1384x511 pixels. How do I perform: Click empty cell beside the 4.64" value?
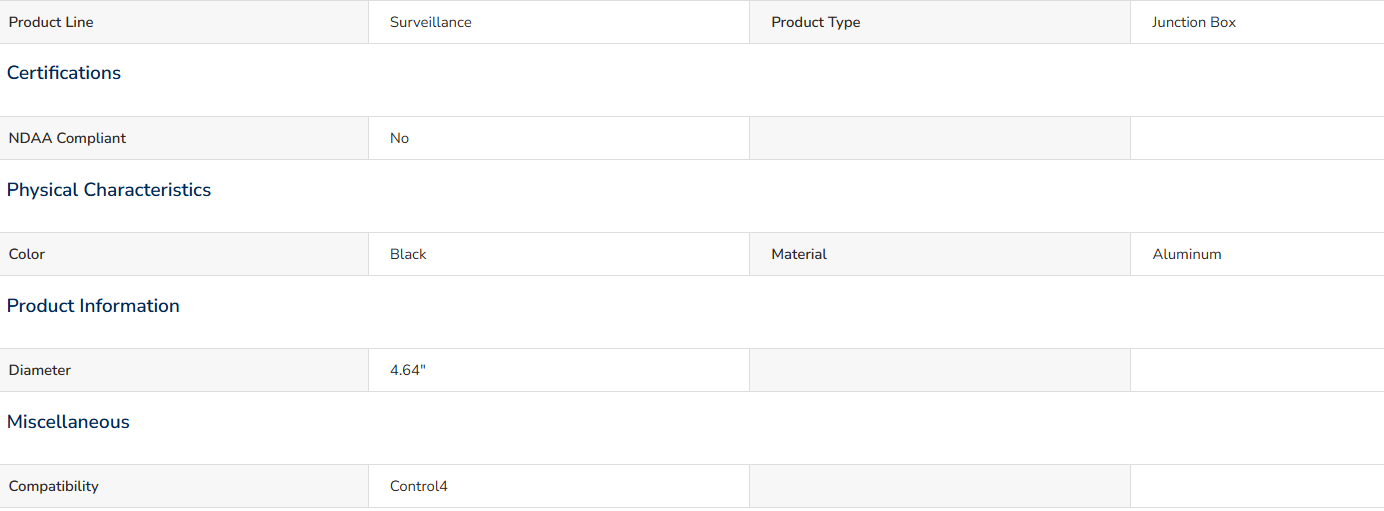click(x=940, y=370)
